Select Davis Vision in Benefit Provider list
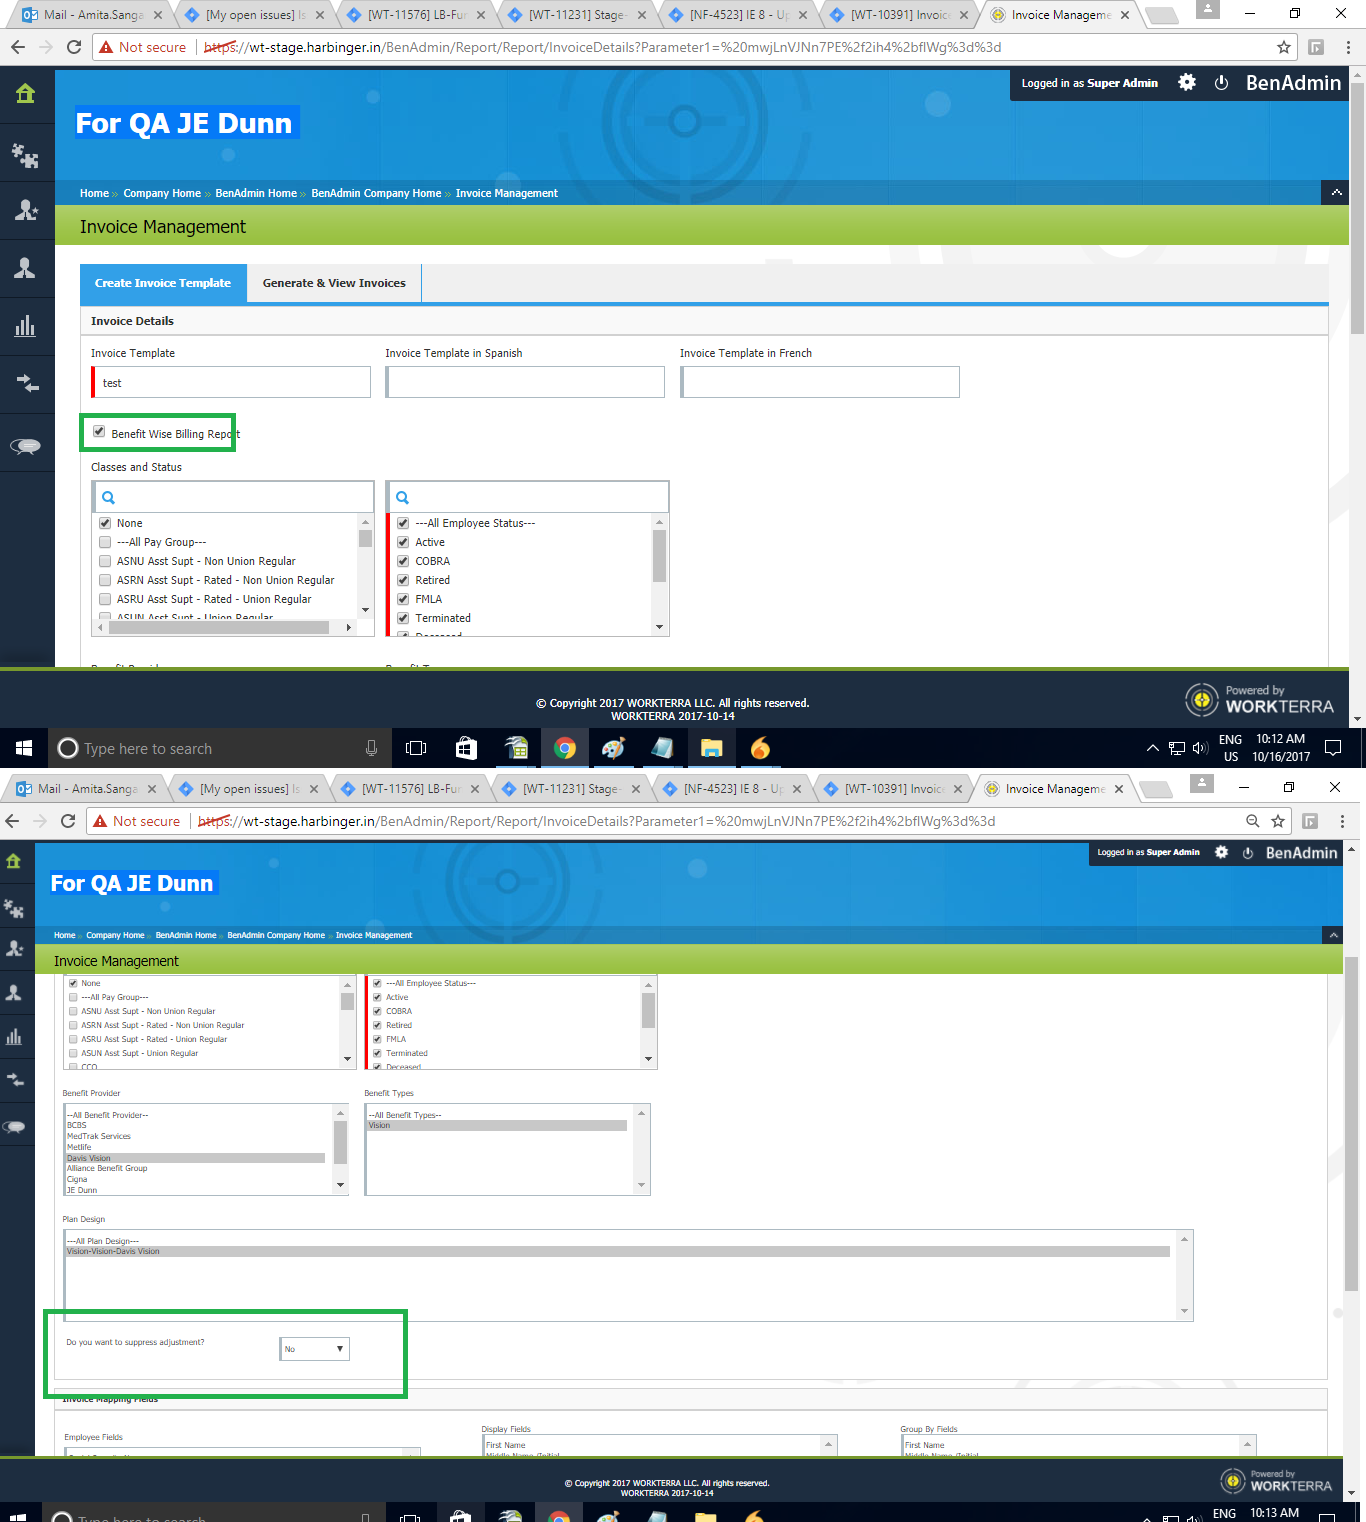The image size is (1366, 1522). coord(195,1158)
